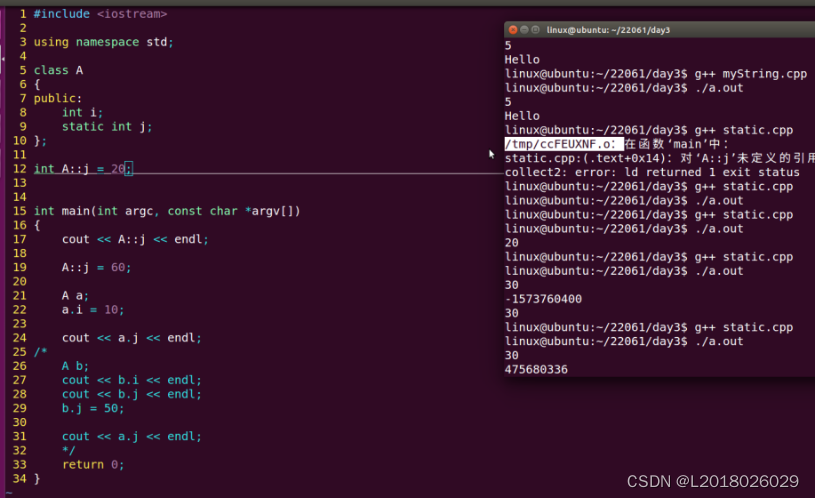Click the main function signature on line 15
815x498 pixels.
(167, 211)
